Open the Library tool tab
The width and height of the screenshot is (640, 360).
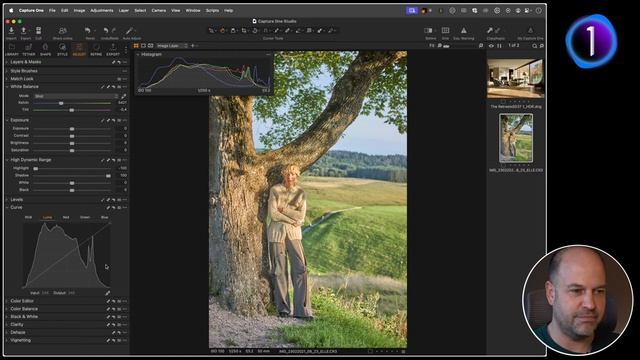click(x=12, y=49)
